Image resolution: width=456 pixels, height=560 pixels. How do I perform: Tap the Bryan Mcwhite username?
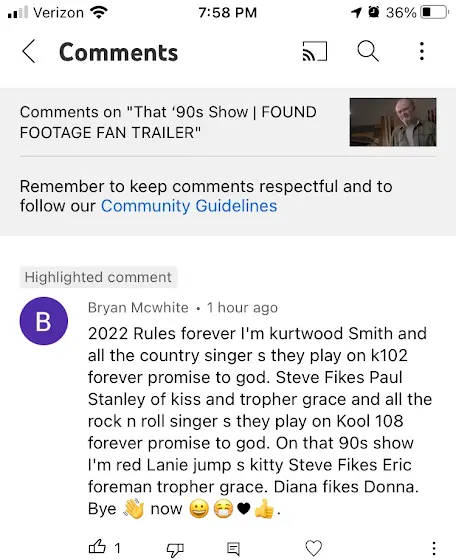pyautogui.click(x=138, y=308)
